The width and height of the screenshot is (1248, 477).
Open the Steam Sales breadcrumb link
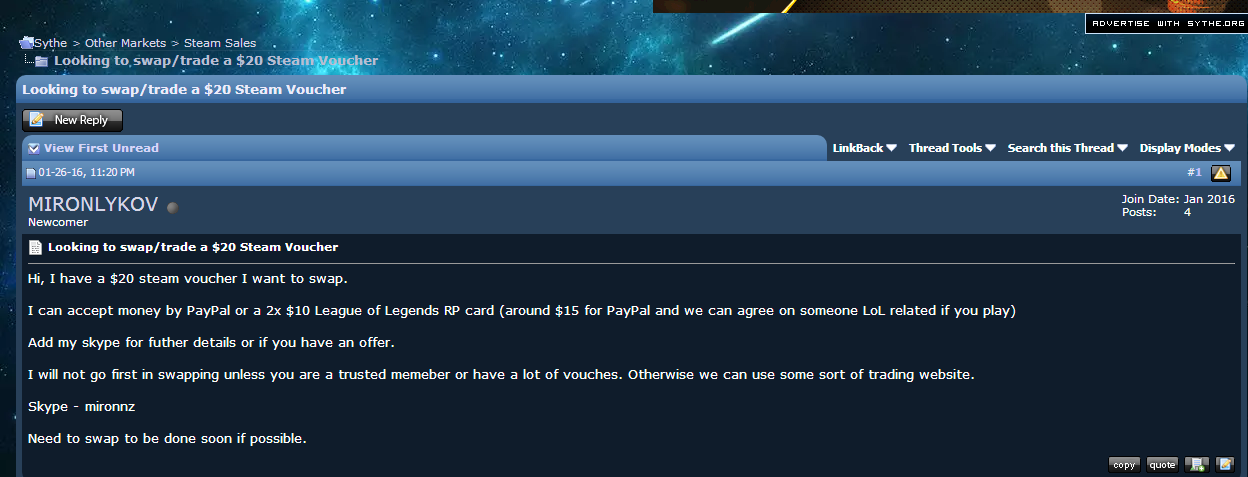[x=220, y=43]
